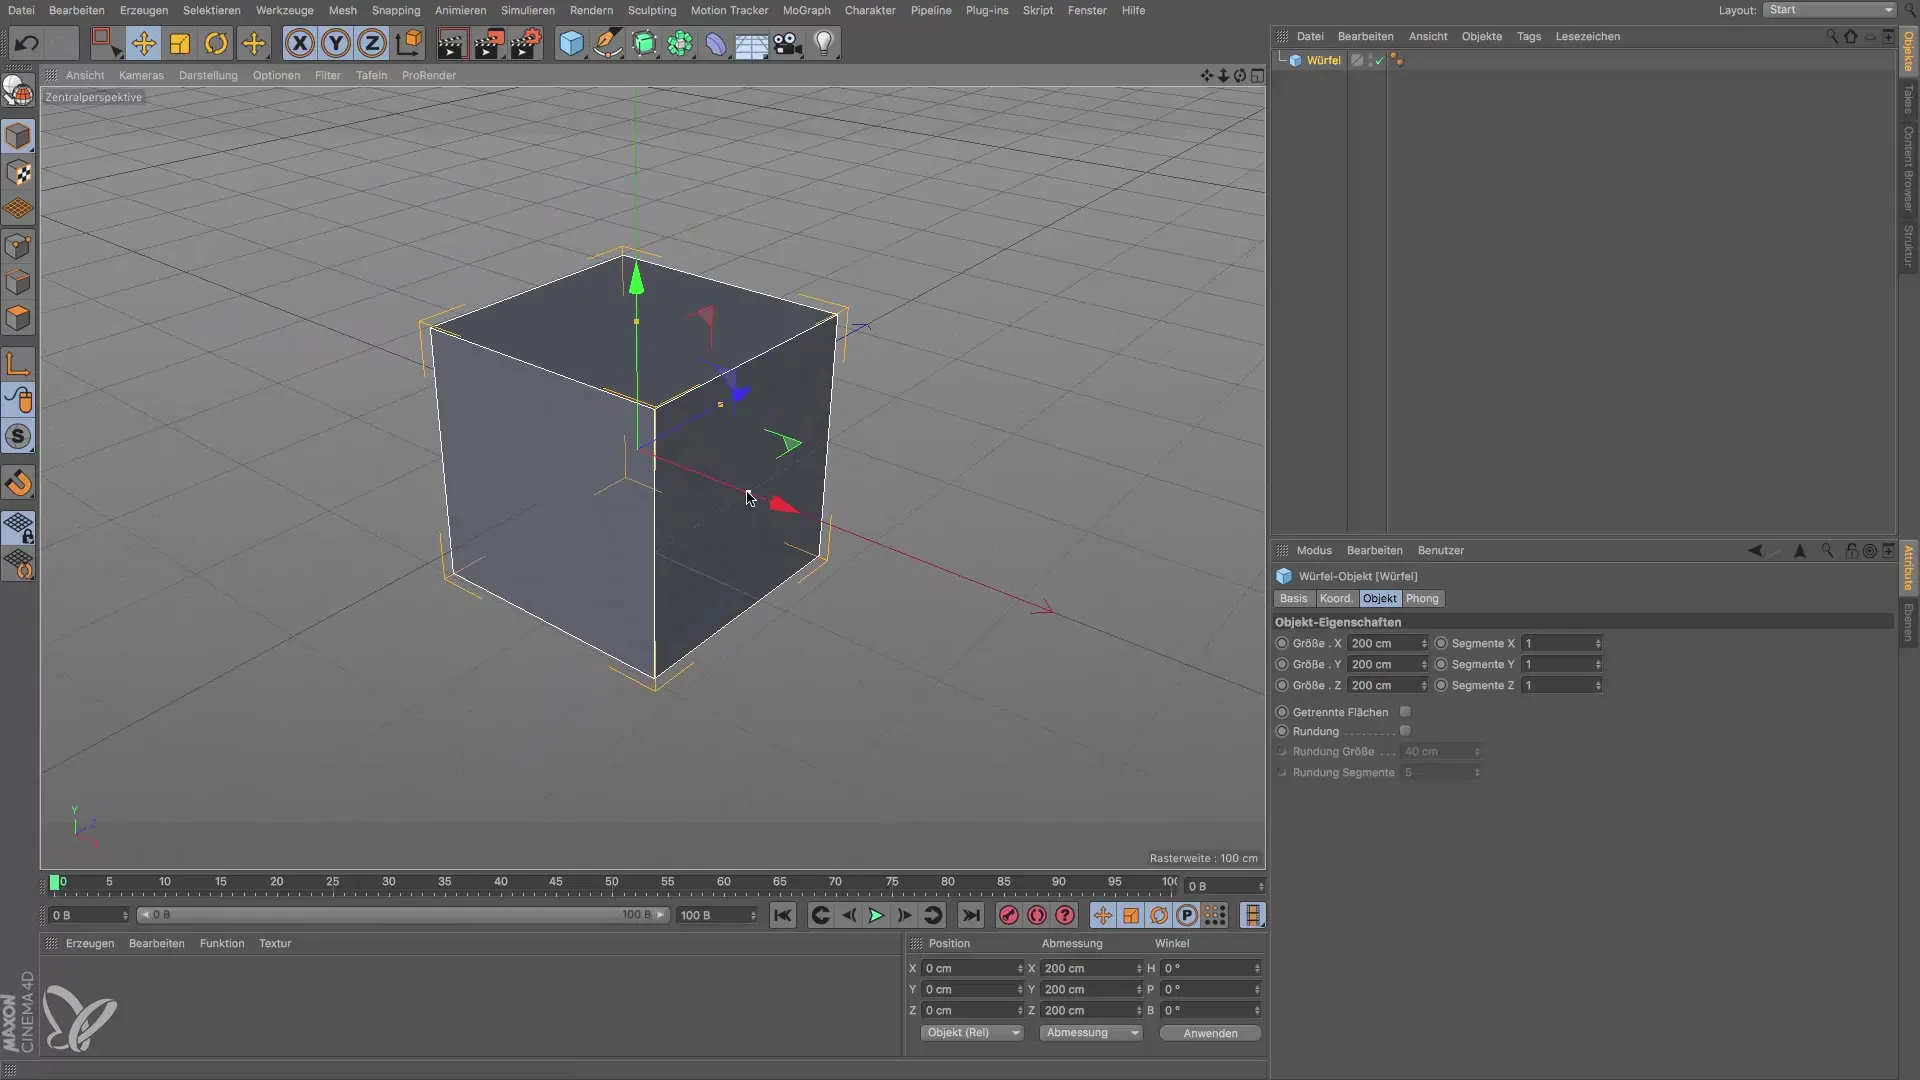Jump to end of timeline

(970, 915)
